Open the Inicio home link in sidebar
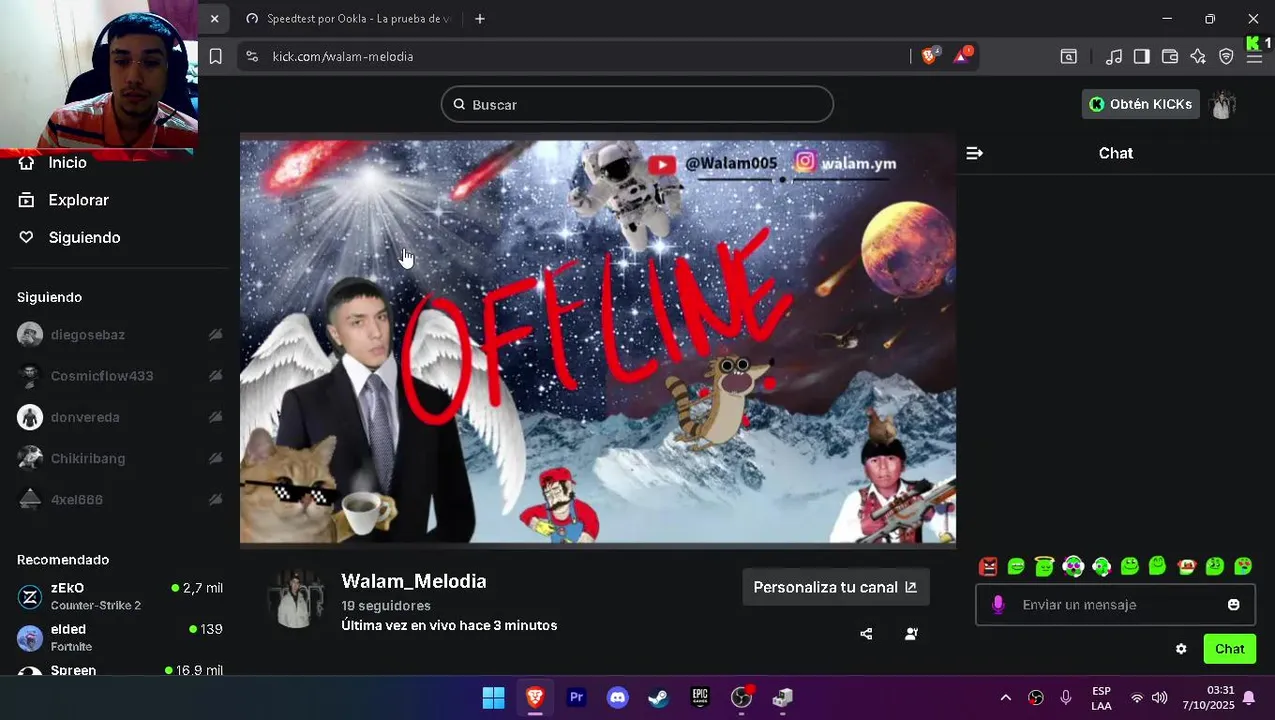 (x=52, y=163)
